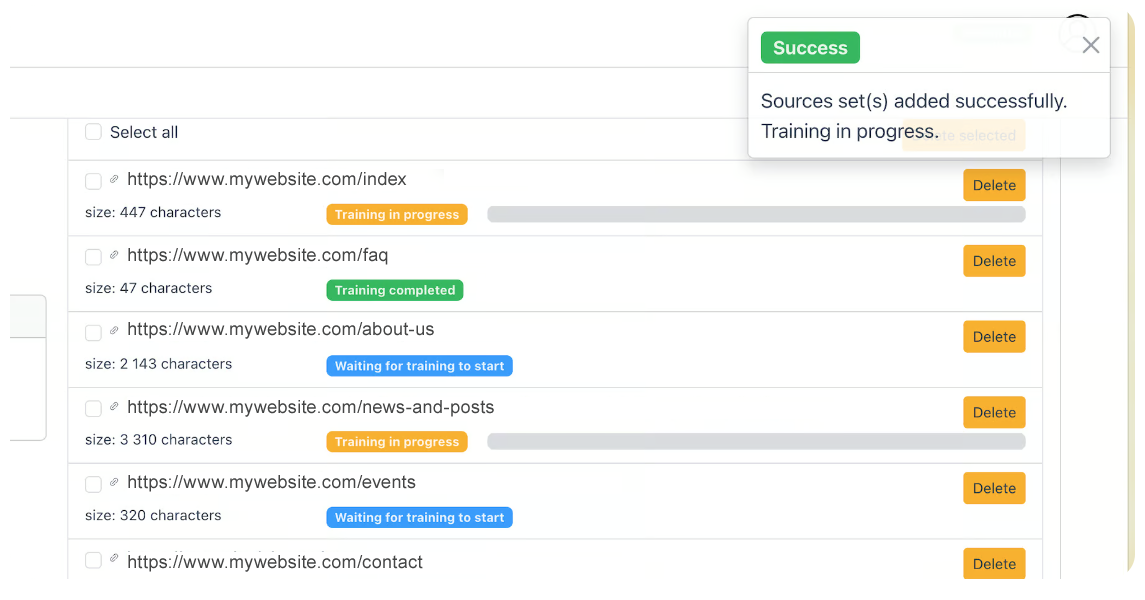Click the green Training completed badge
The image size is (1145, 600).
[395, 290]
